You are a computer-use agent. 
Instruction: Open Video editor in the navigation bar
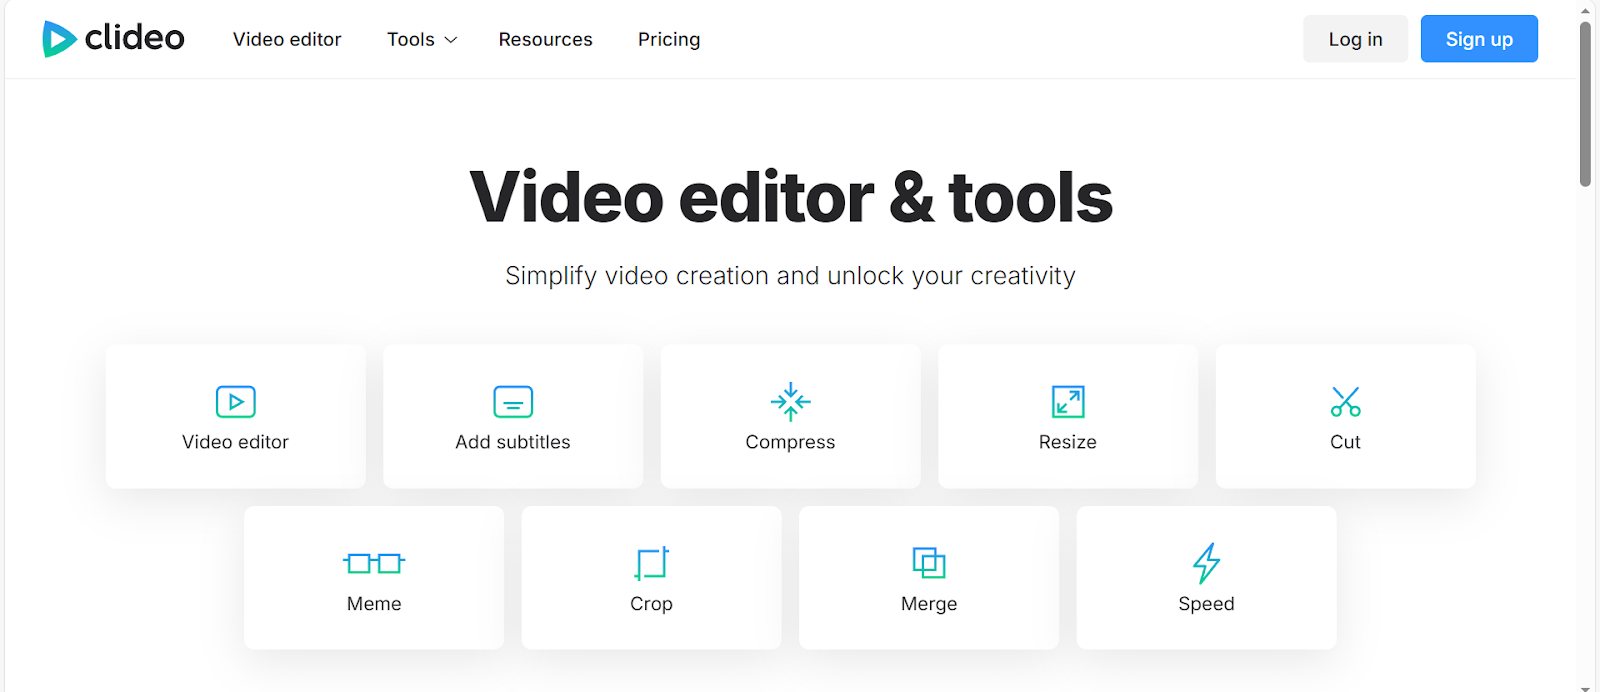point(287,40)
